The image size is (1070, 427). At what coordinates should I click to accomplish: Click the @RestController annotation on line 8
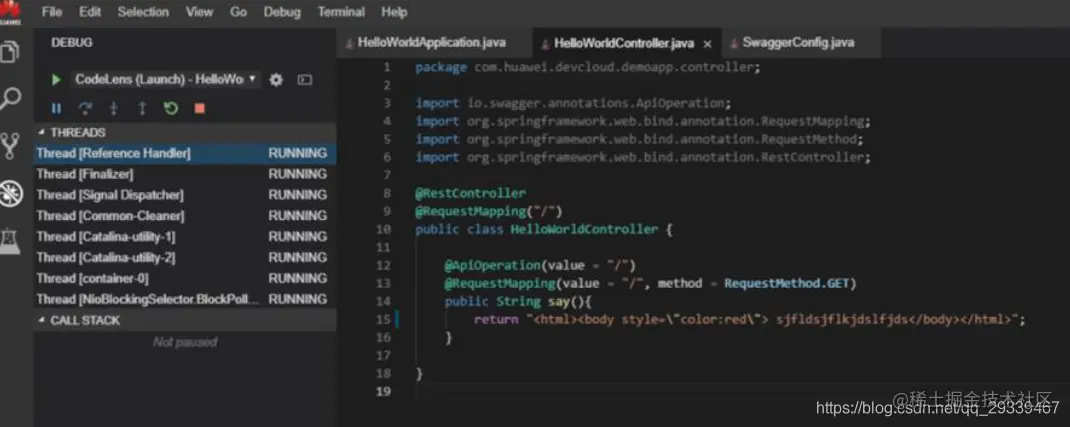coord(470,193)
